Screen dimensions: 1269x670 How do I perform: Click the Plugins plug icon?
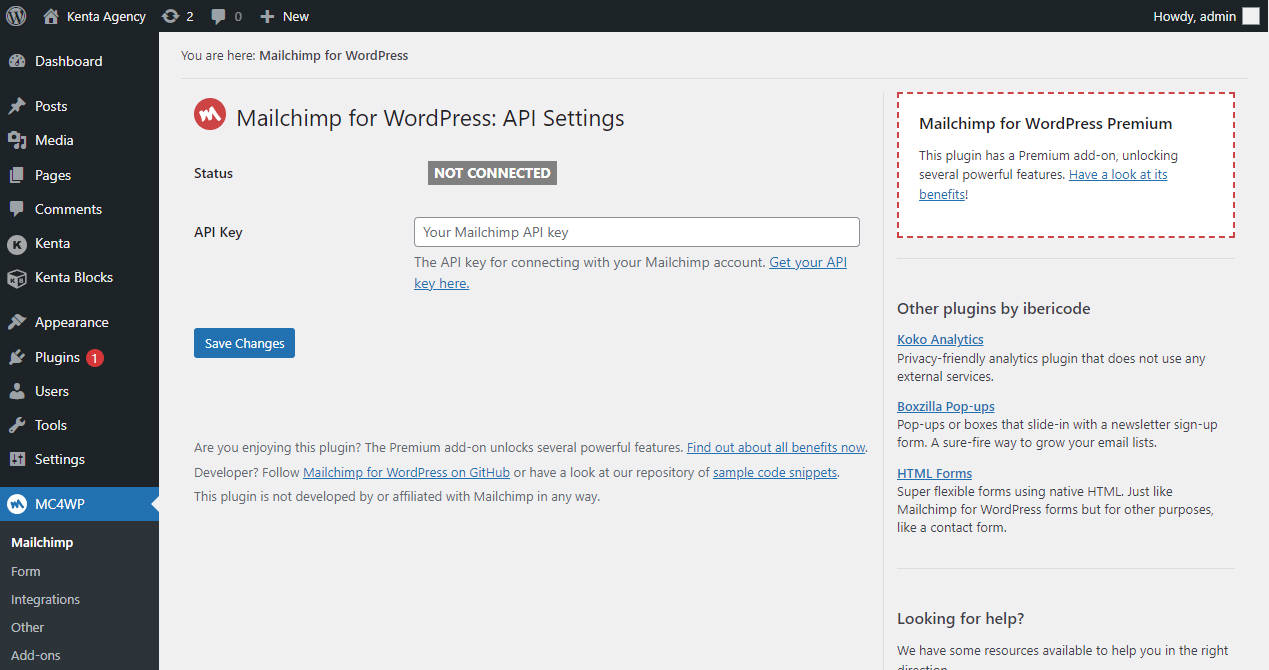click(x=17, y=357)
